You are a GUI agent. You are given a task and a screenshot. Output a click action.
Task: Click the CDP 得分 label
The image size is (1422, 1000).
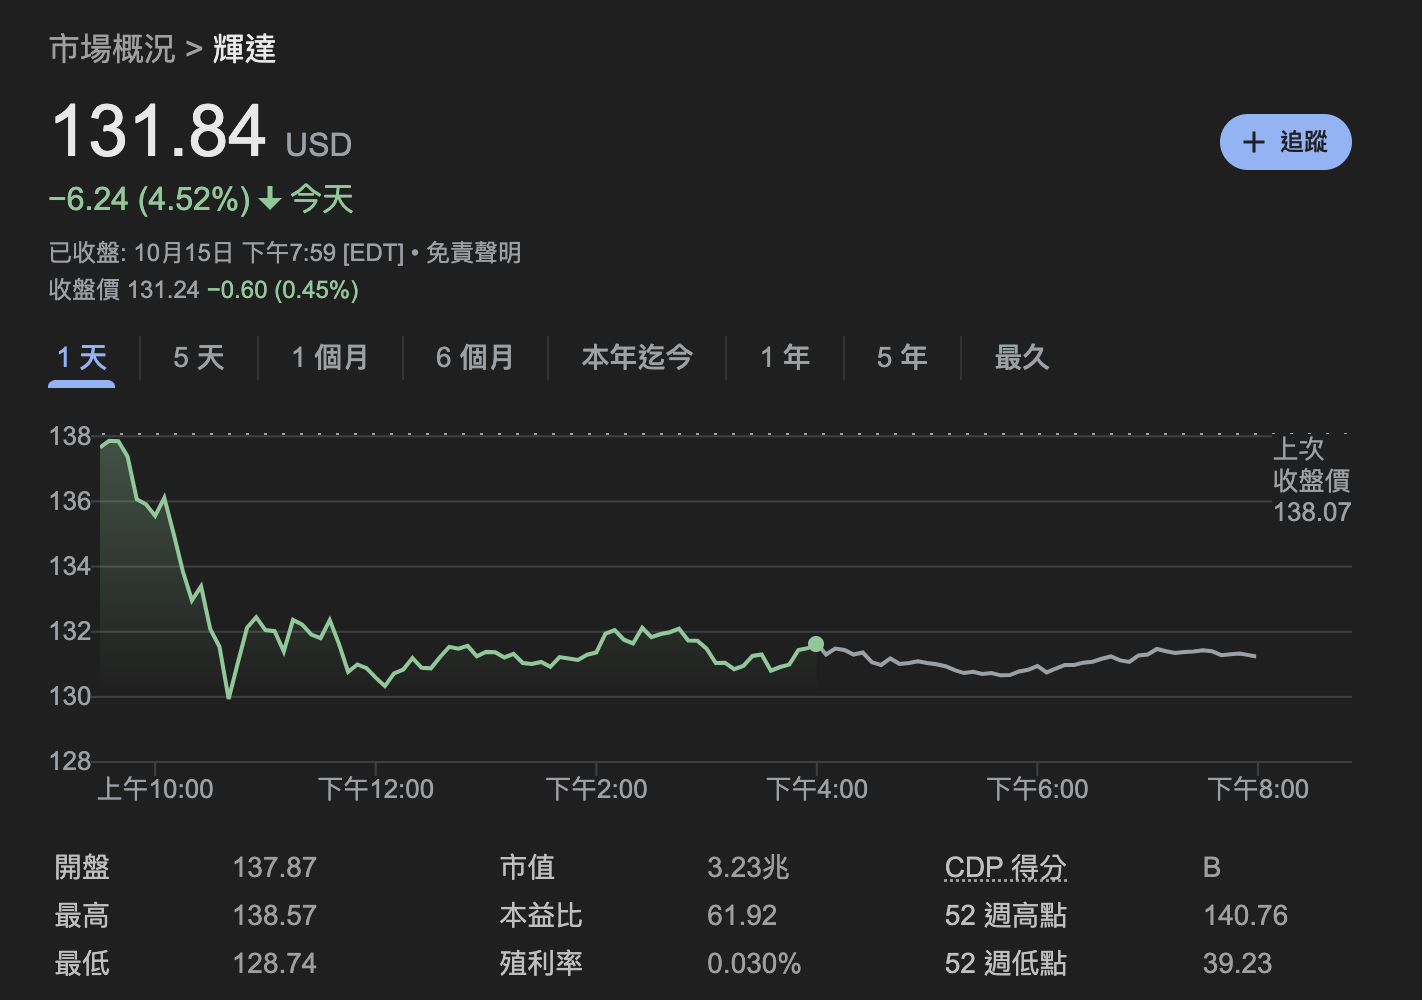[1006, 867]
